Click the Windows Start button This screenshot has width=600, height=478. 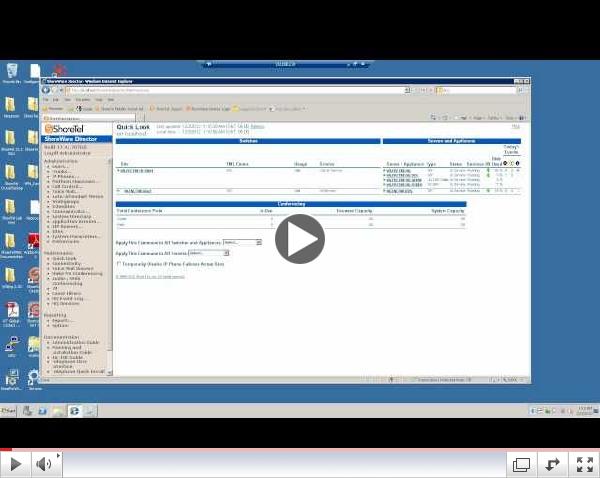coord(8,411)
